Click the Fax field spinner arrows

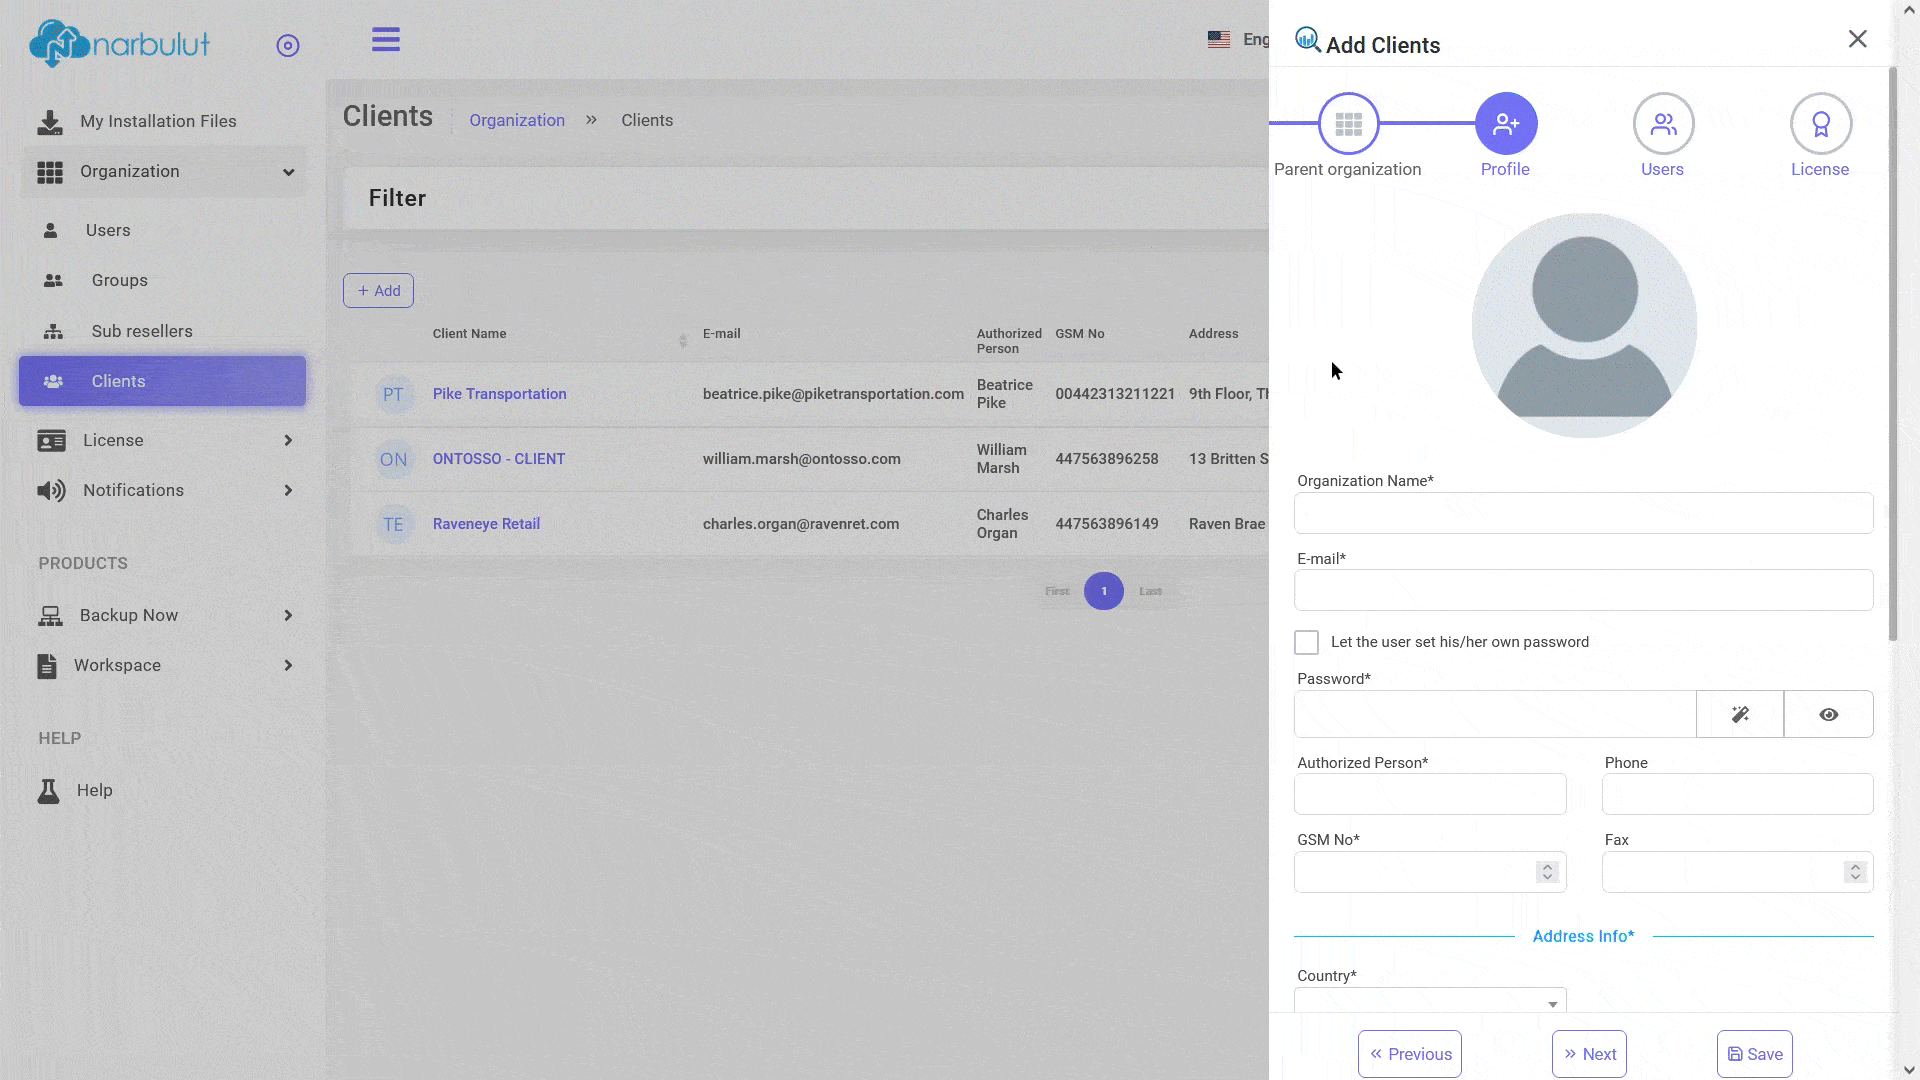click(1855, 872)
